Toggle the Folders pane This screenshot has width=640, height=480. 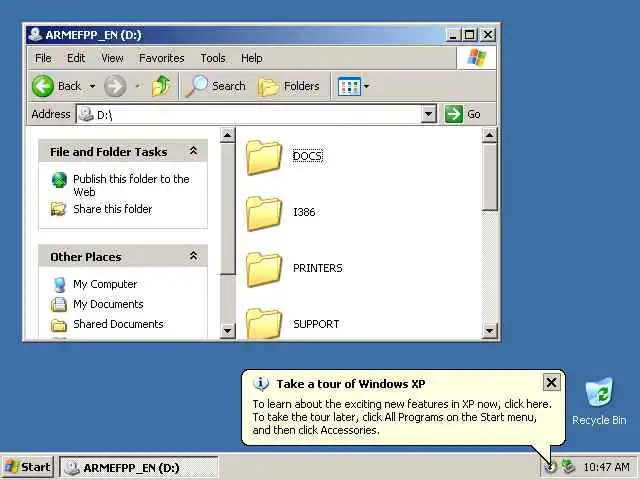click(289, 86)
